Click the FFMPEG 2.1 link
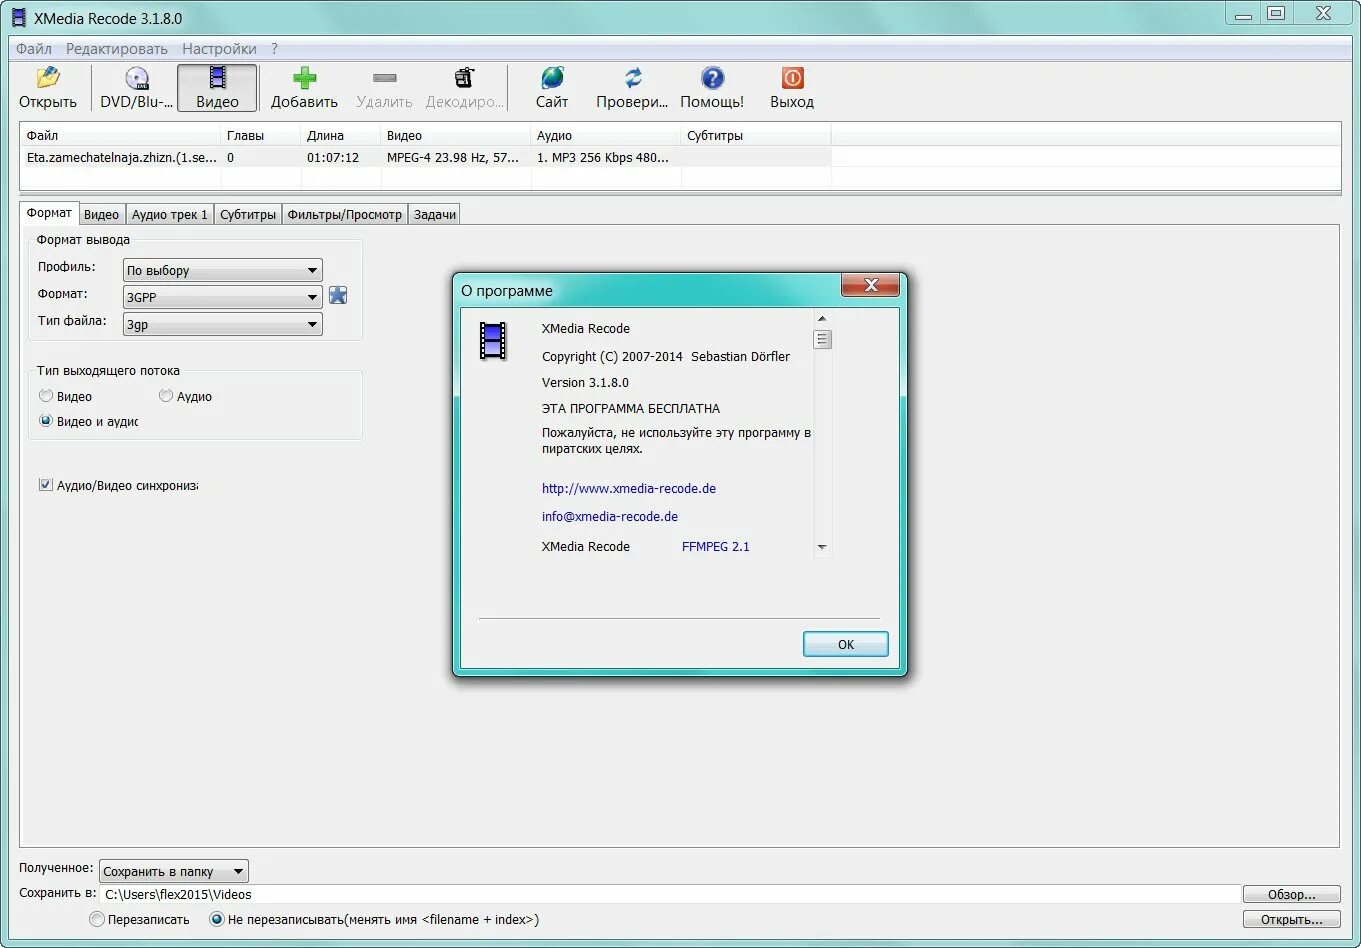 (x=716, y=546)
